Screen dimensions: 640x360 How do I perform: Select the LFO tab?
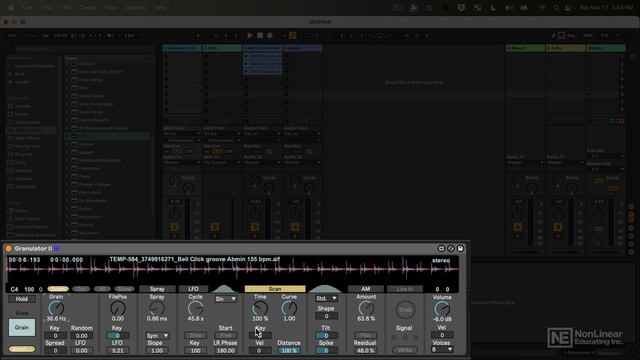point(193,289)
